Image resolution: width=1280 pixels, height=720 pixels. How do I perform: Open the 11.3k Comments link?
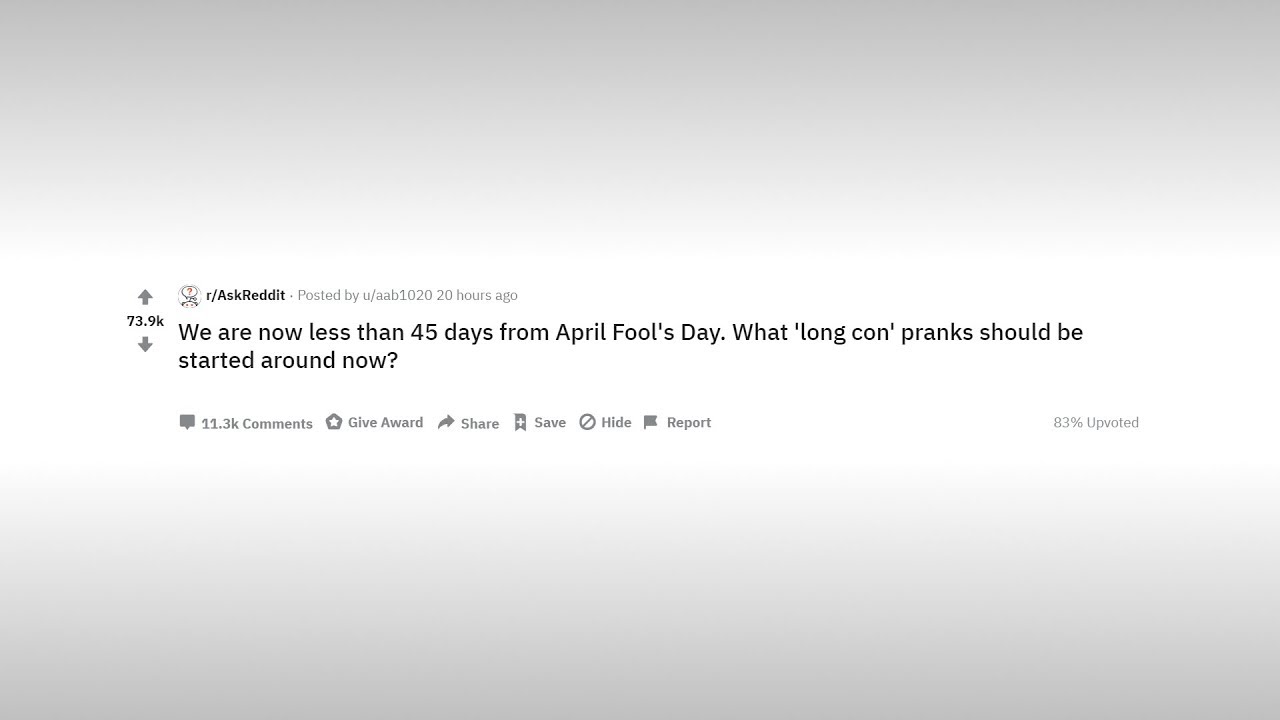257,423
